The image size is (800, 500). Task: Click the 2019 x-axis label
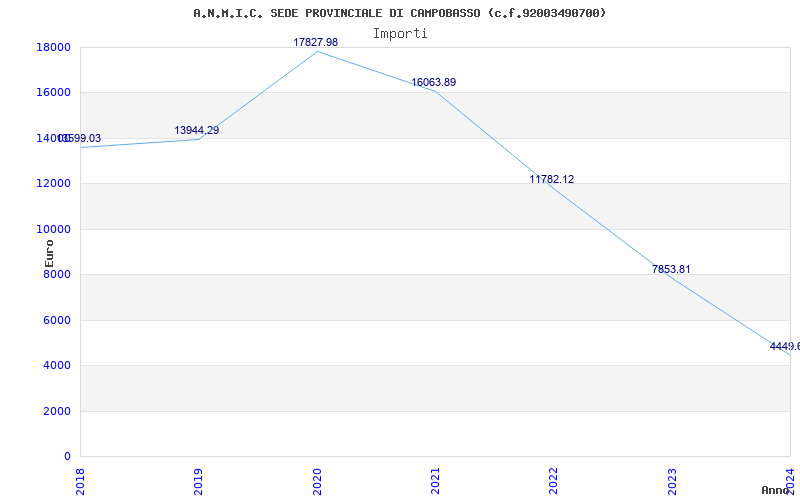coord(198,481)
